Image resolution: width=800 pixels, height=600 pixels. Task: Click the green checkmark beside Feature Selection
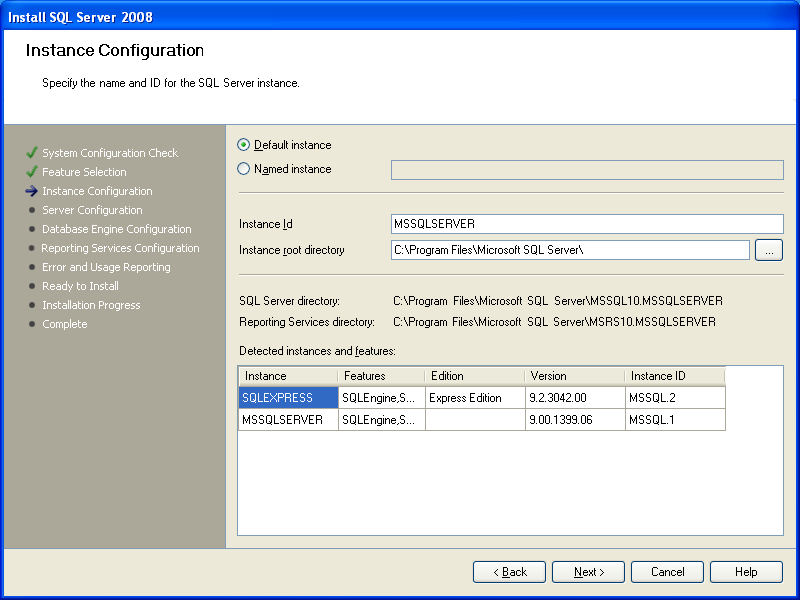click(32, 171)
